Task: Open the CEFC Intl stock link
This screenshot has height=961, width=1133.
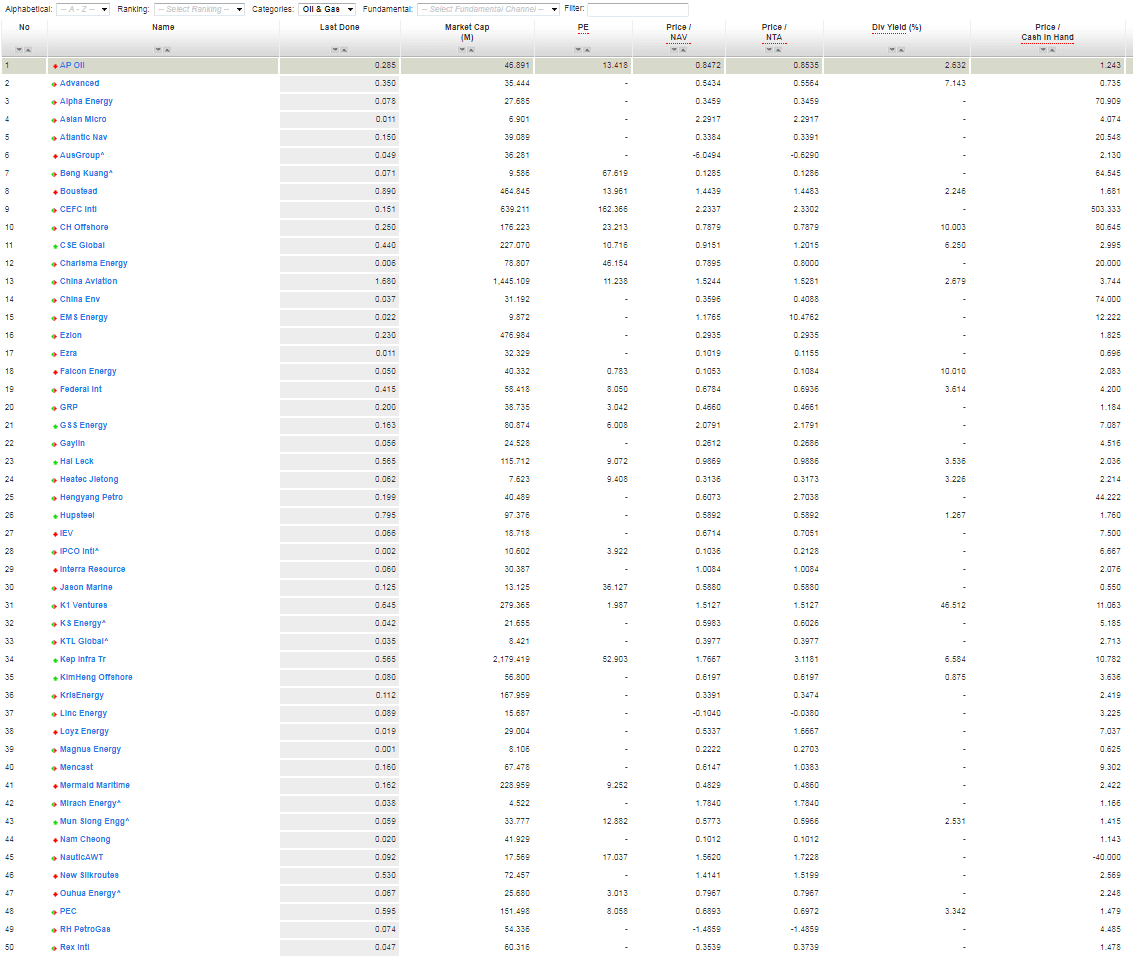Action: click(78, 210)
